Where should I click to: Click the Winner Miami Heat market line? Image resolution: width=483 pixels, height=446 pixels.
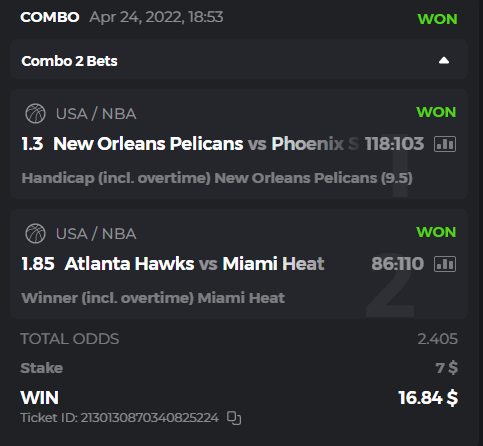click(153, 298)
